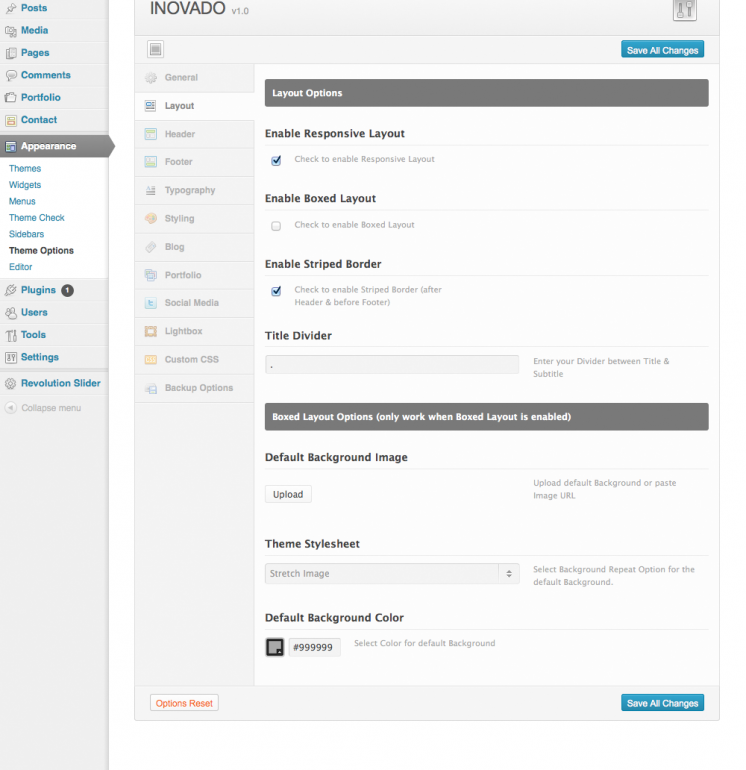Screen dimensions: 746x770
Task: Open the Blog options tab
Action: pos(194,247)
